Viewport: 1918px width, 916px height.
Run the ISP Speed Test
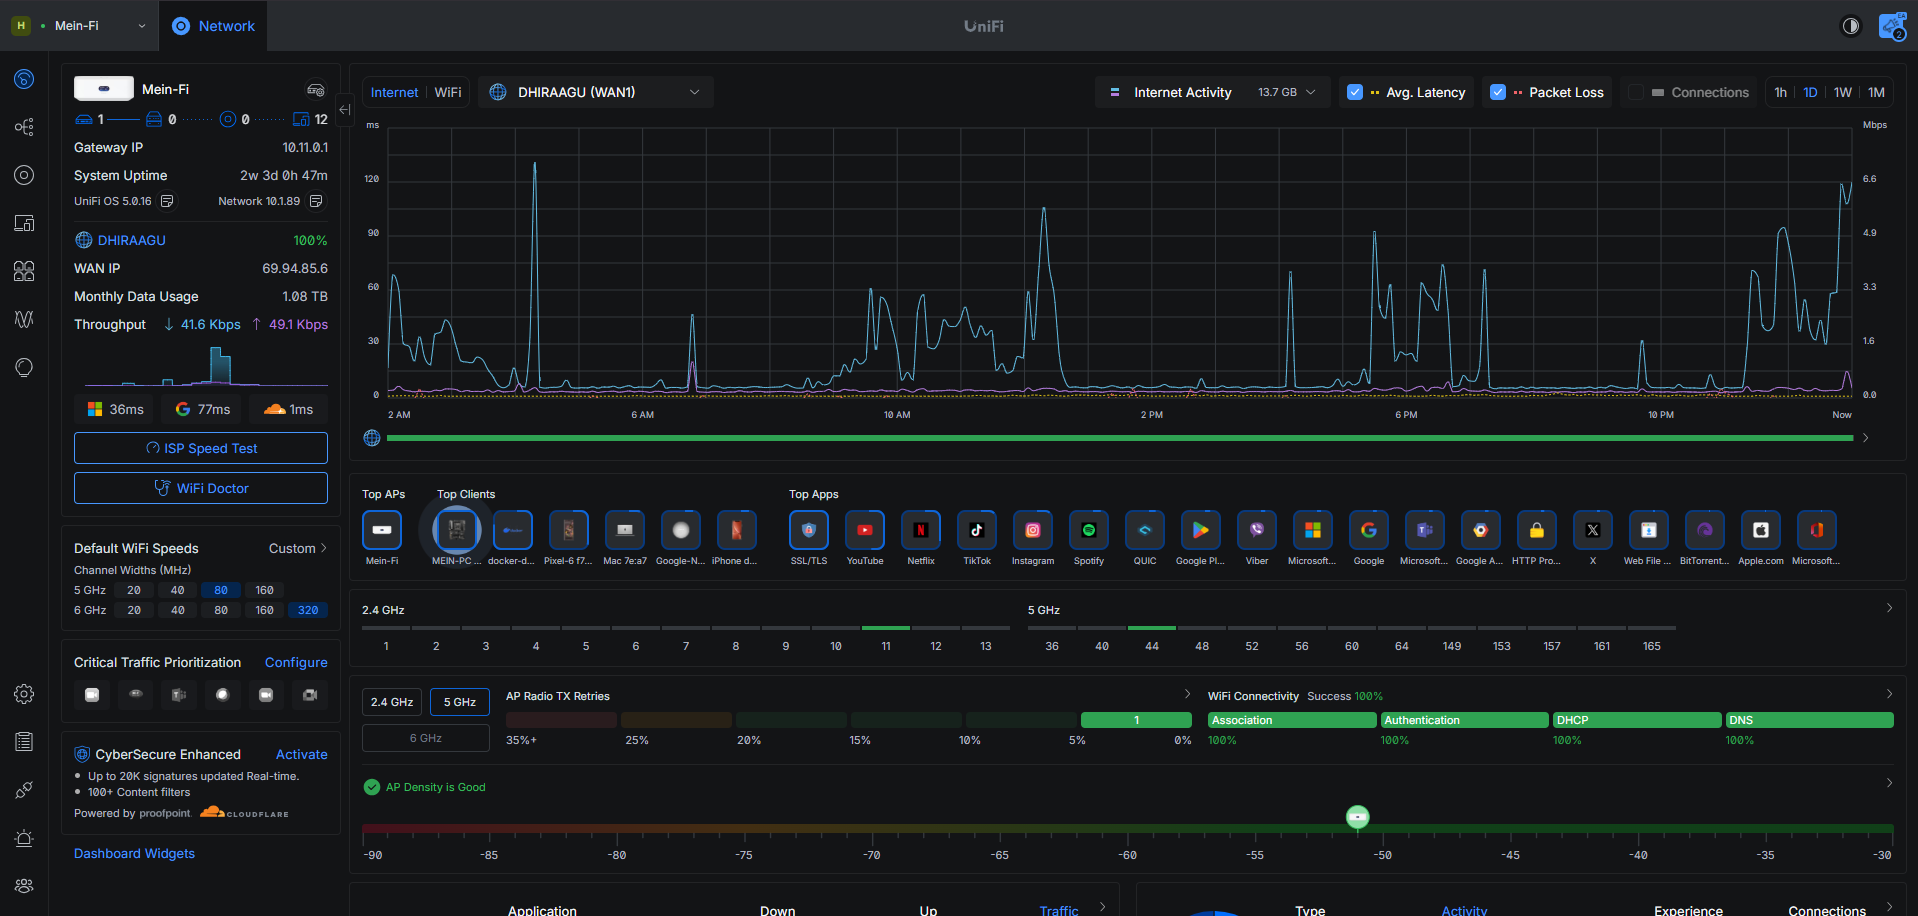coord(200,448)
